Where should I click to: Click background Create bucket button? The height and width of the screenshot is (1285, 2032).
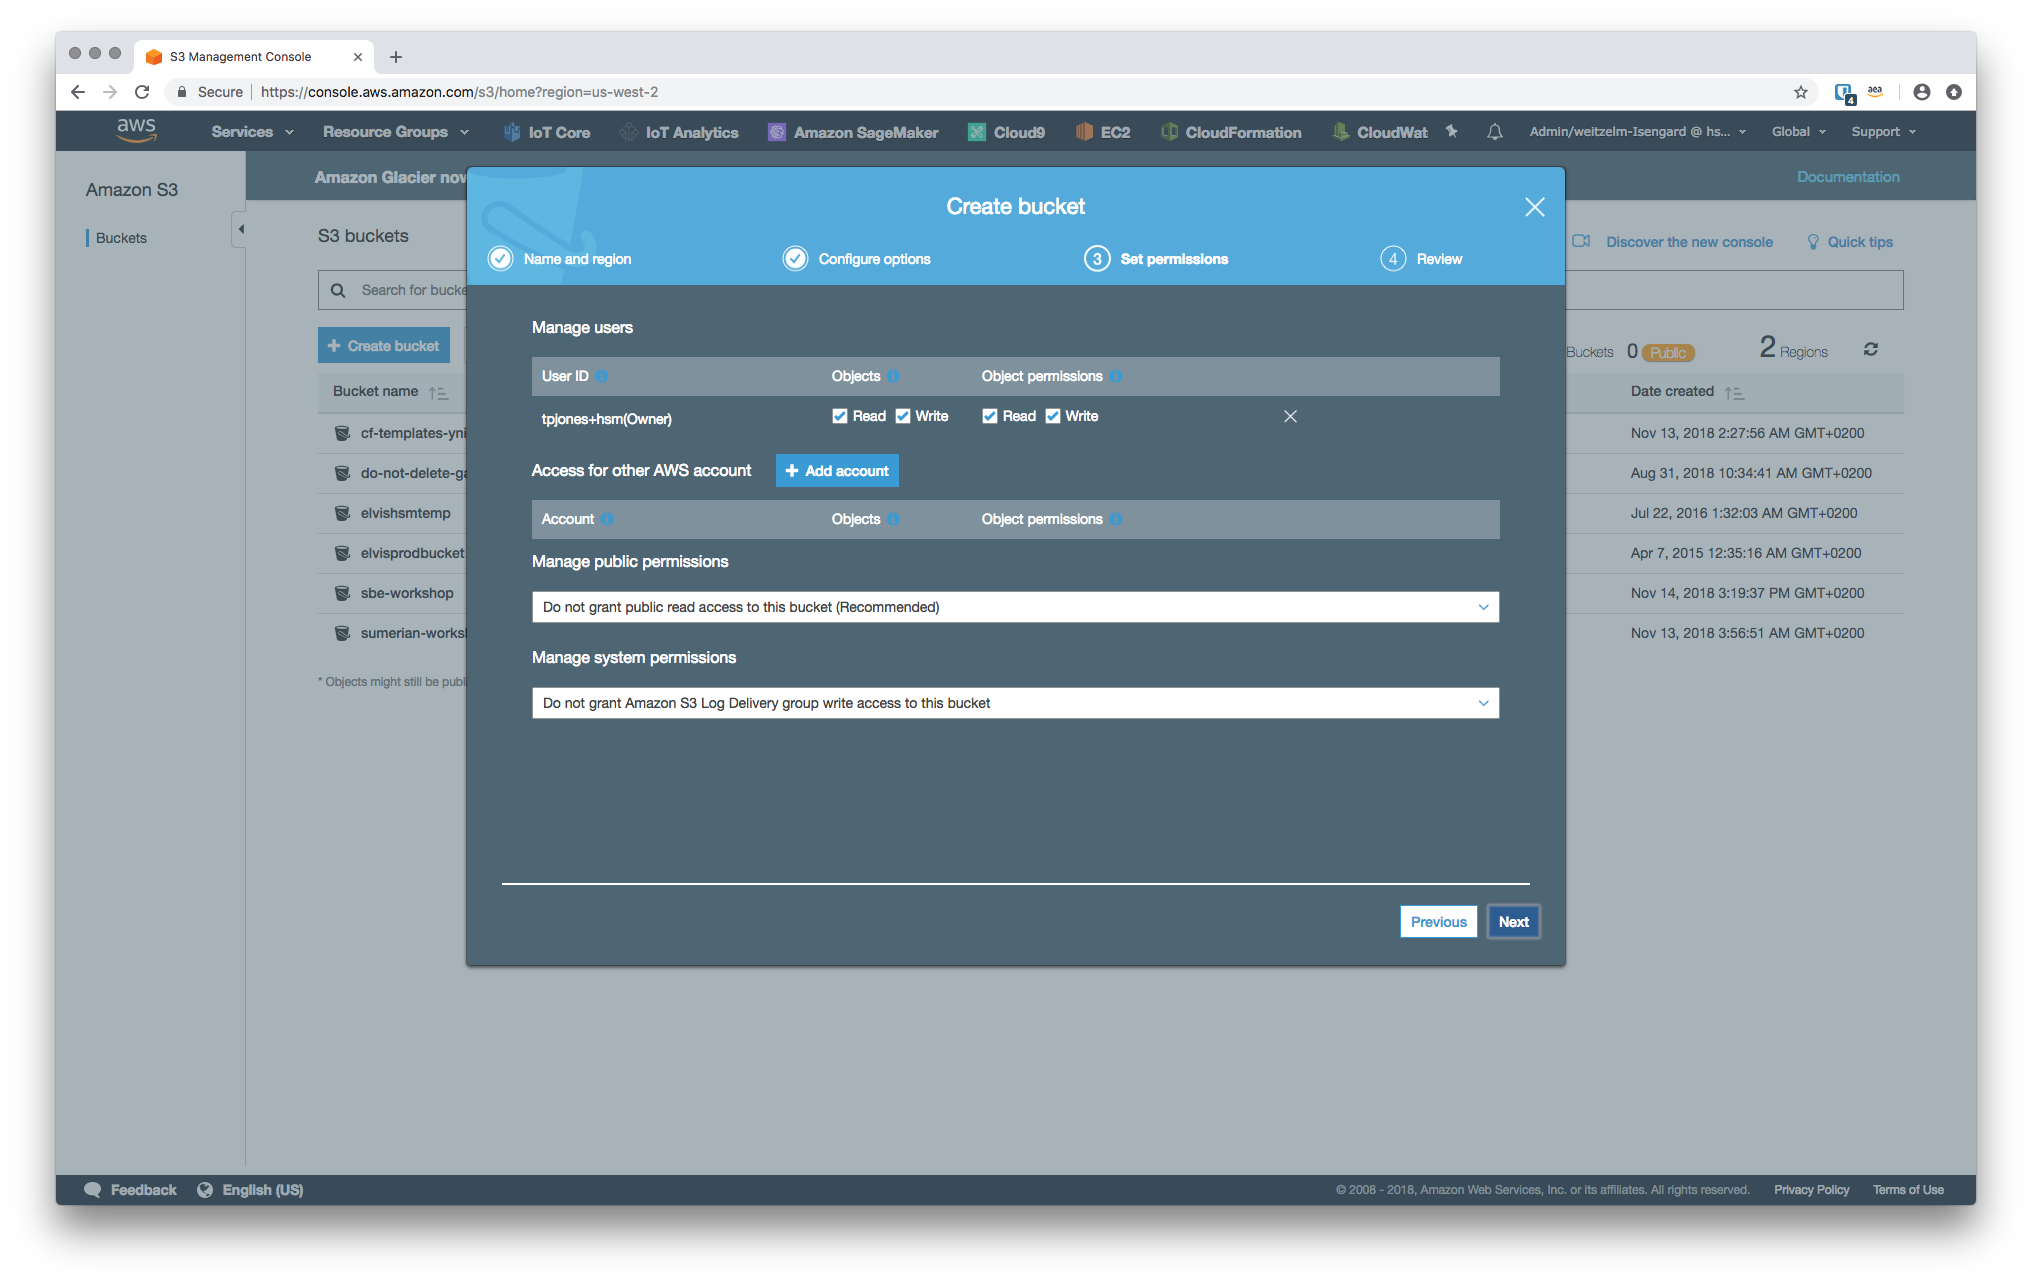383,346
